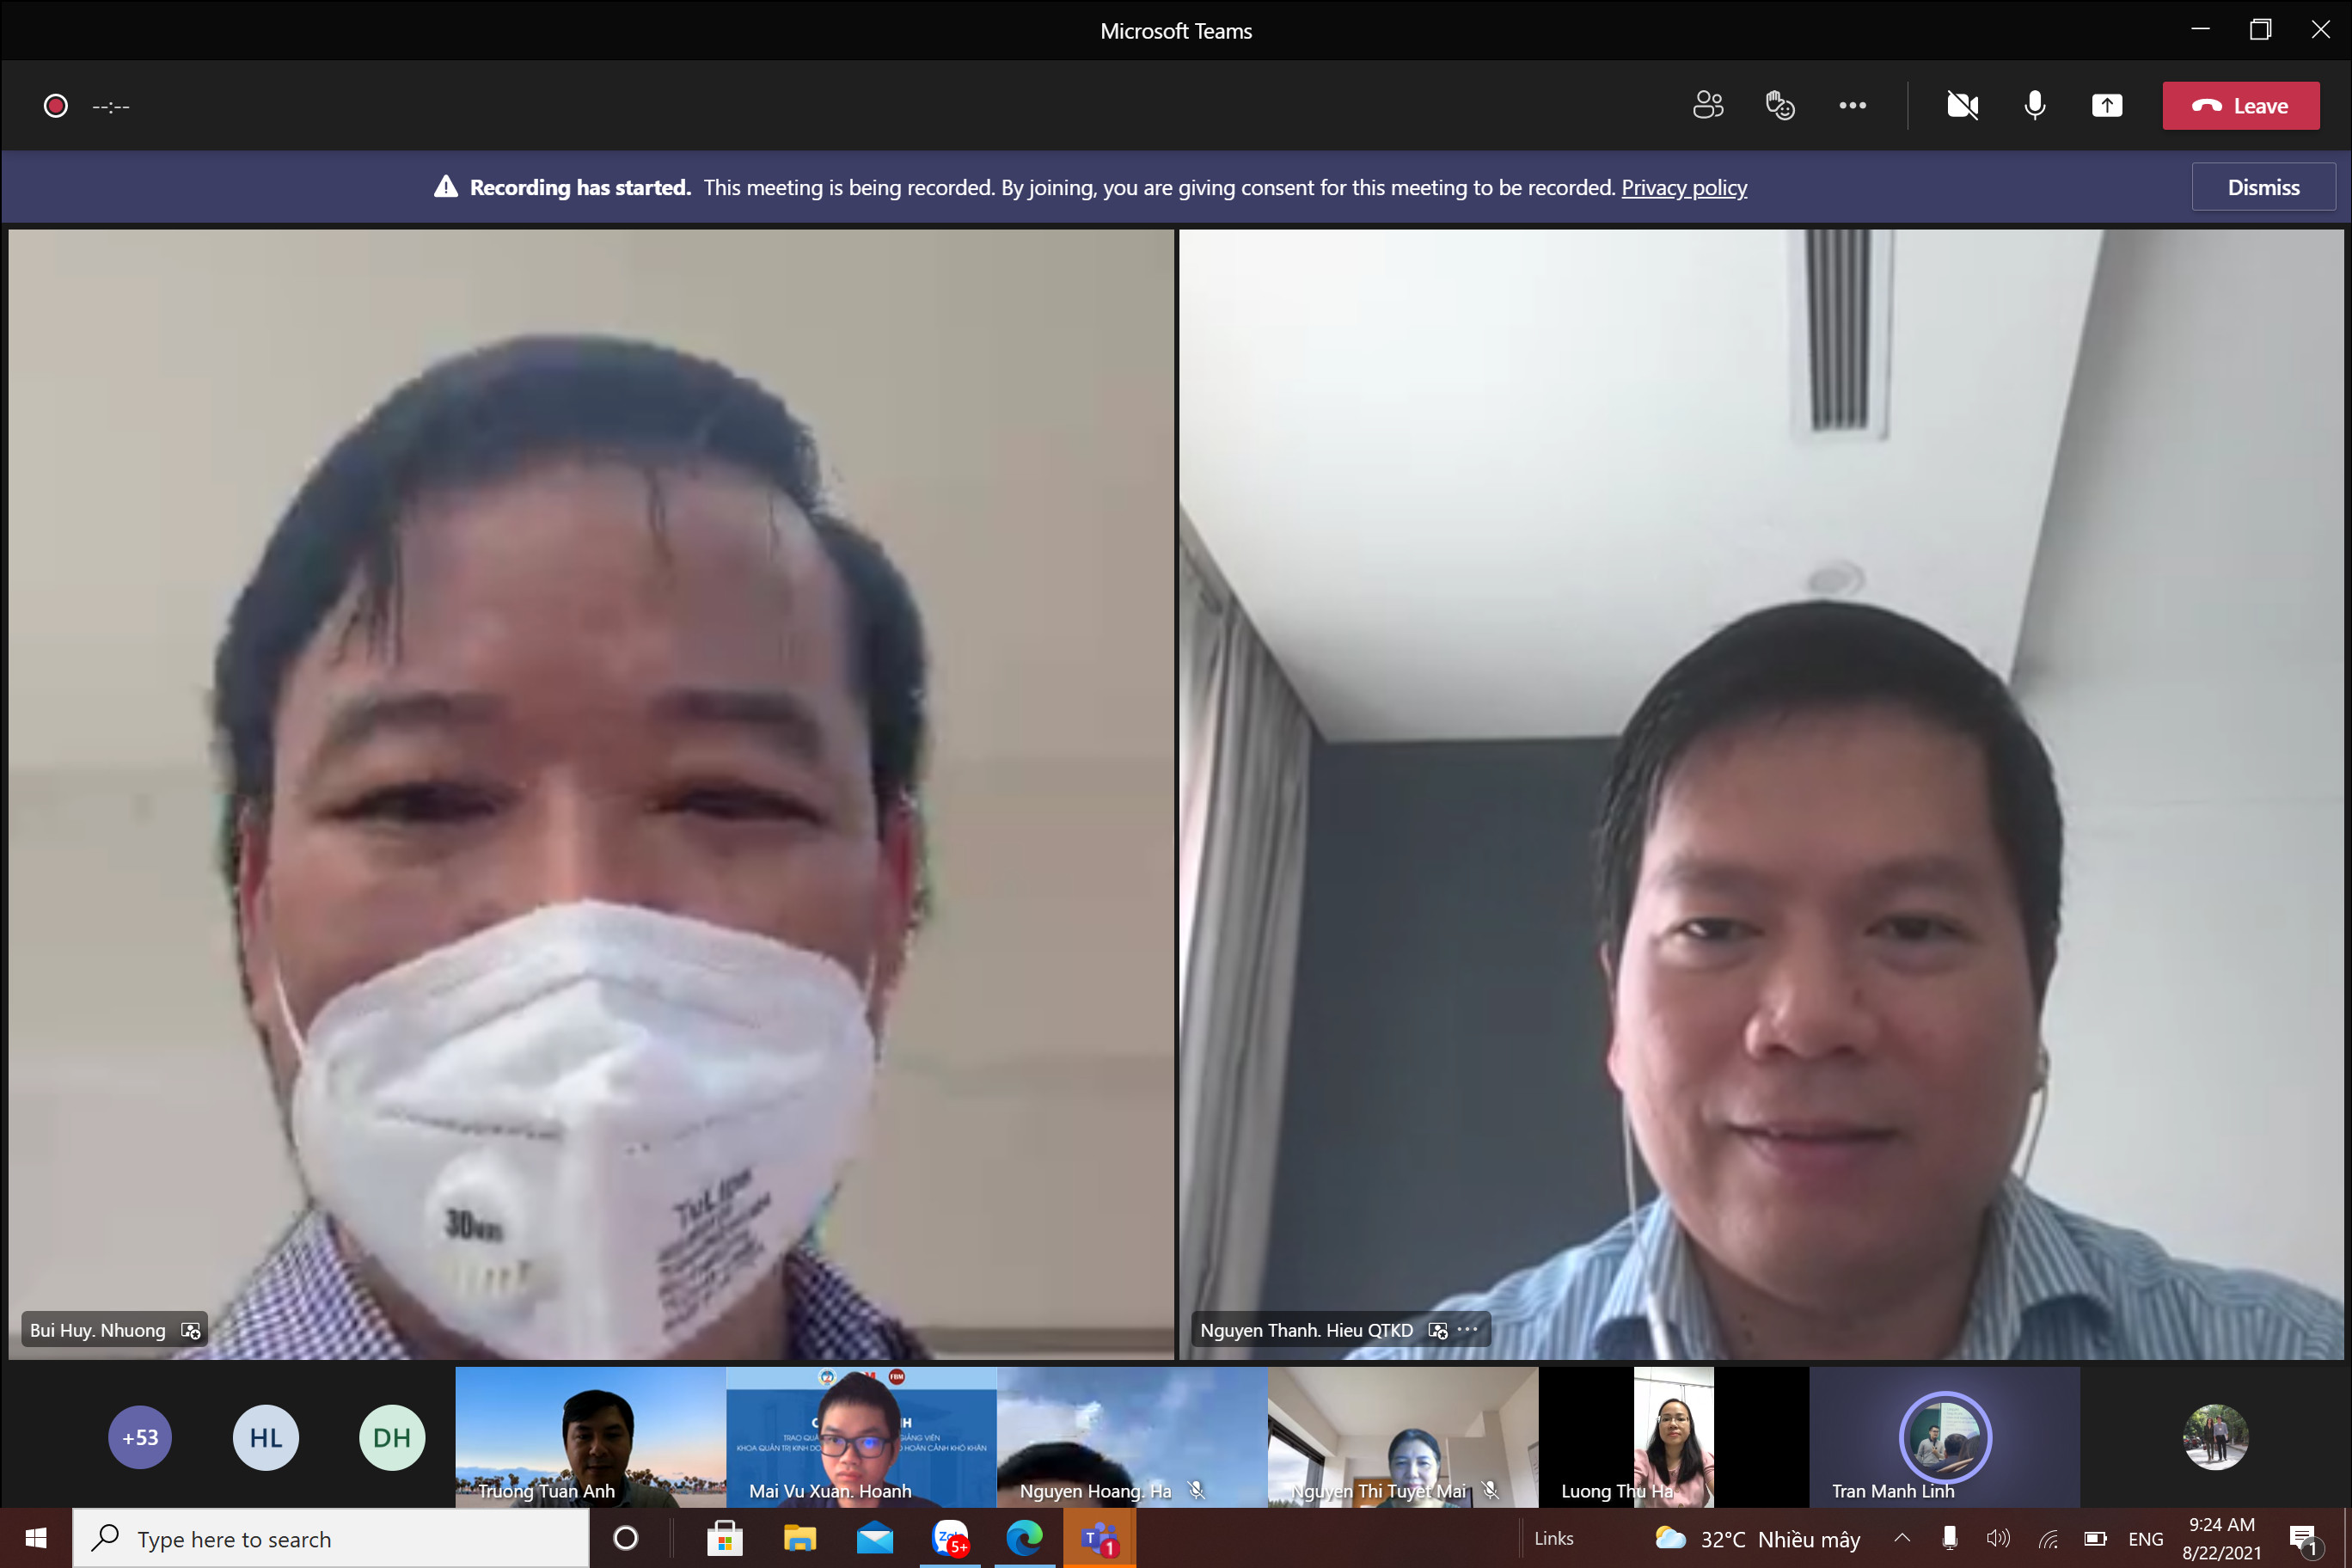
Task: Click the meeting timer display
Action: [x=111, y=106]
